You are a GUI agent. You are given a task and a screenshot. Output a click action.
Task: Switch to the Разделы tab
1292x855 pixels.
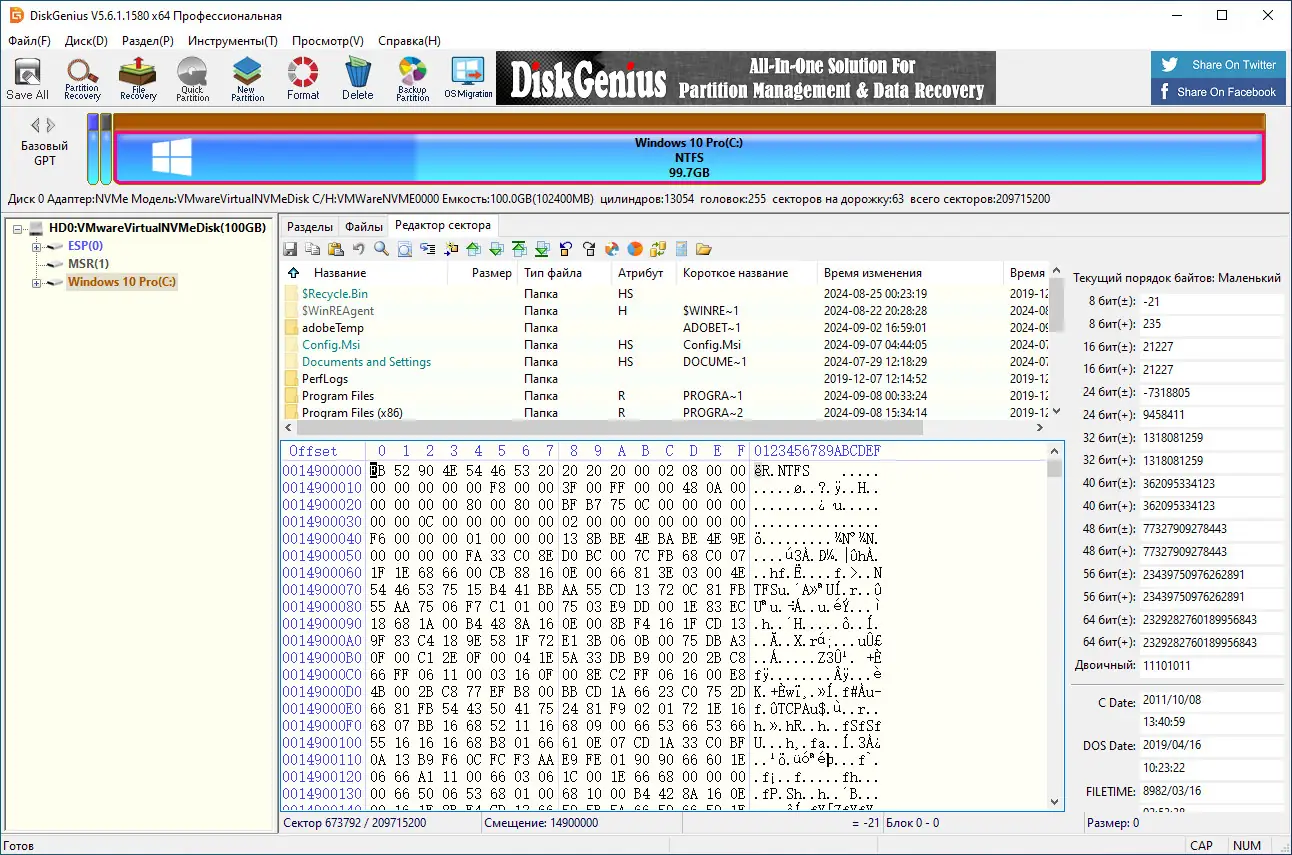pyautogui.click(x=309, y=227)
